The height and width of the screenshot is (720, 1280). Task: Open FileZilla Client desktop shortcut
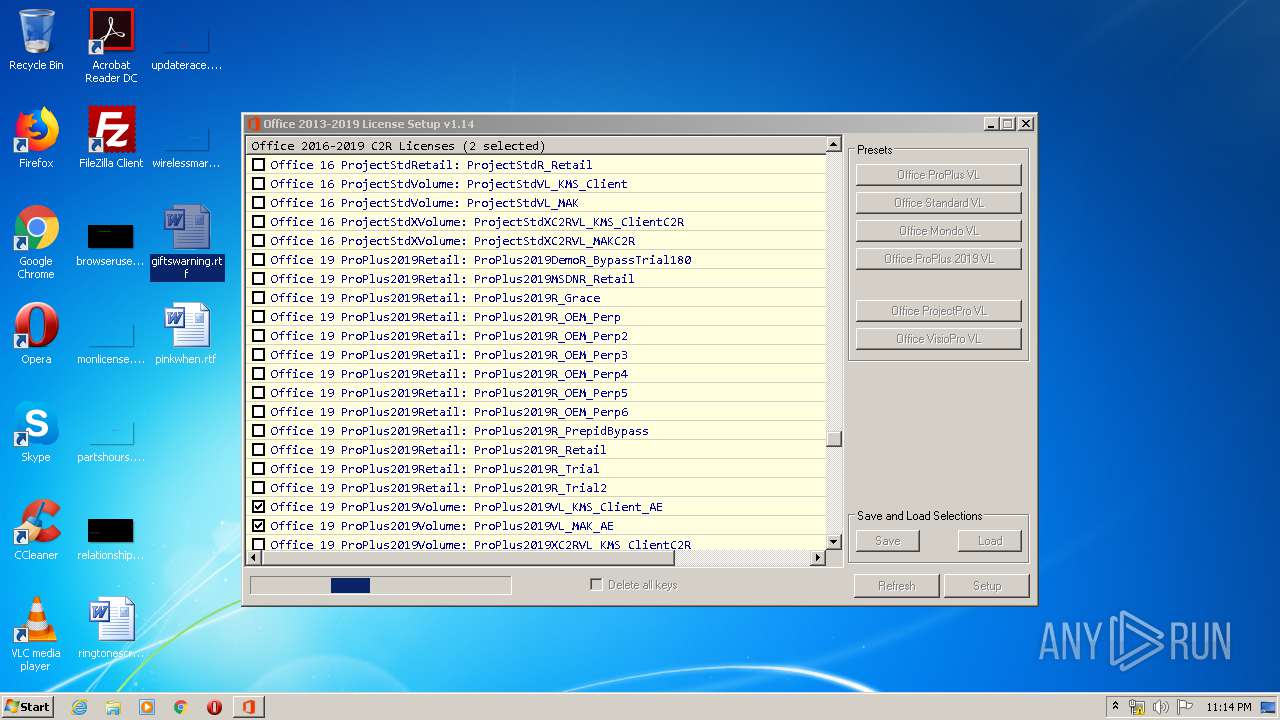click(111, 138)
